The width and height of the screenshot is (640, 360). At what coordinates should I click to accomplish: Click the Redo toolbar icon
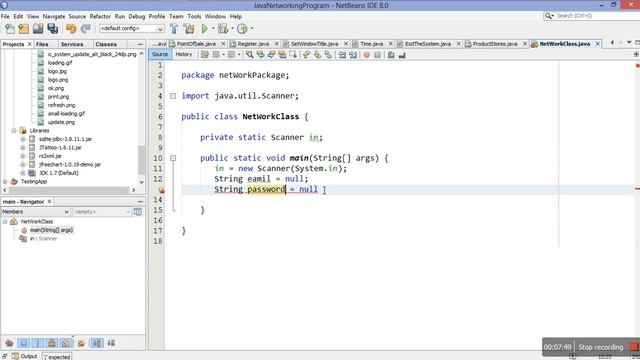pos(85,29)
